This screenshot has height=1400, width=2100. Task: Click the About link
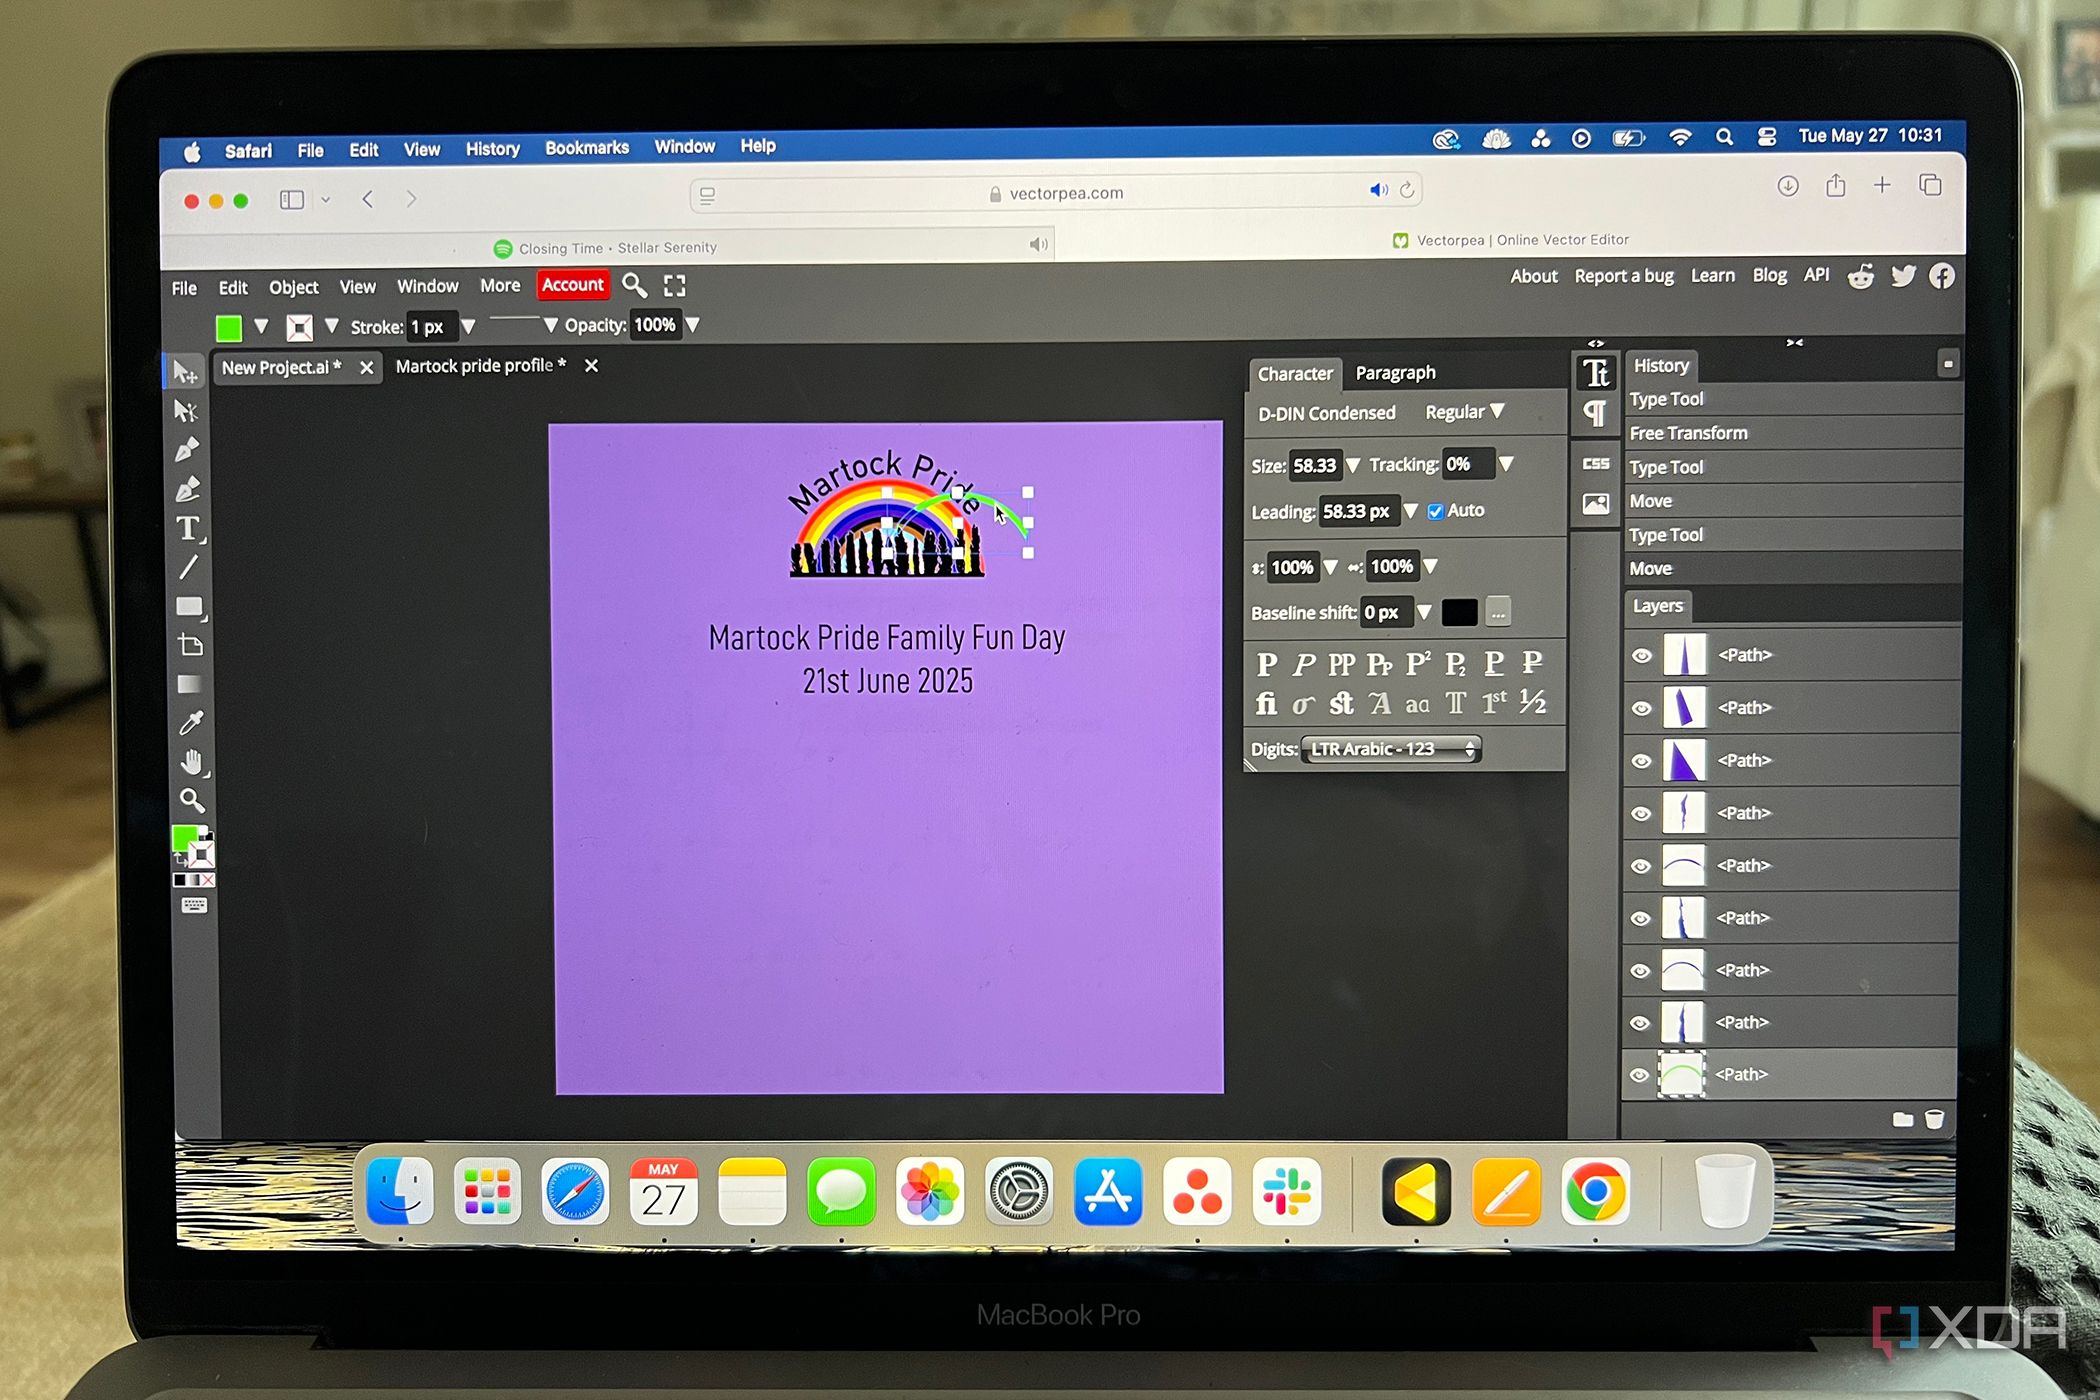[1534, 276]
